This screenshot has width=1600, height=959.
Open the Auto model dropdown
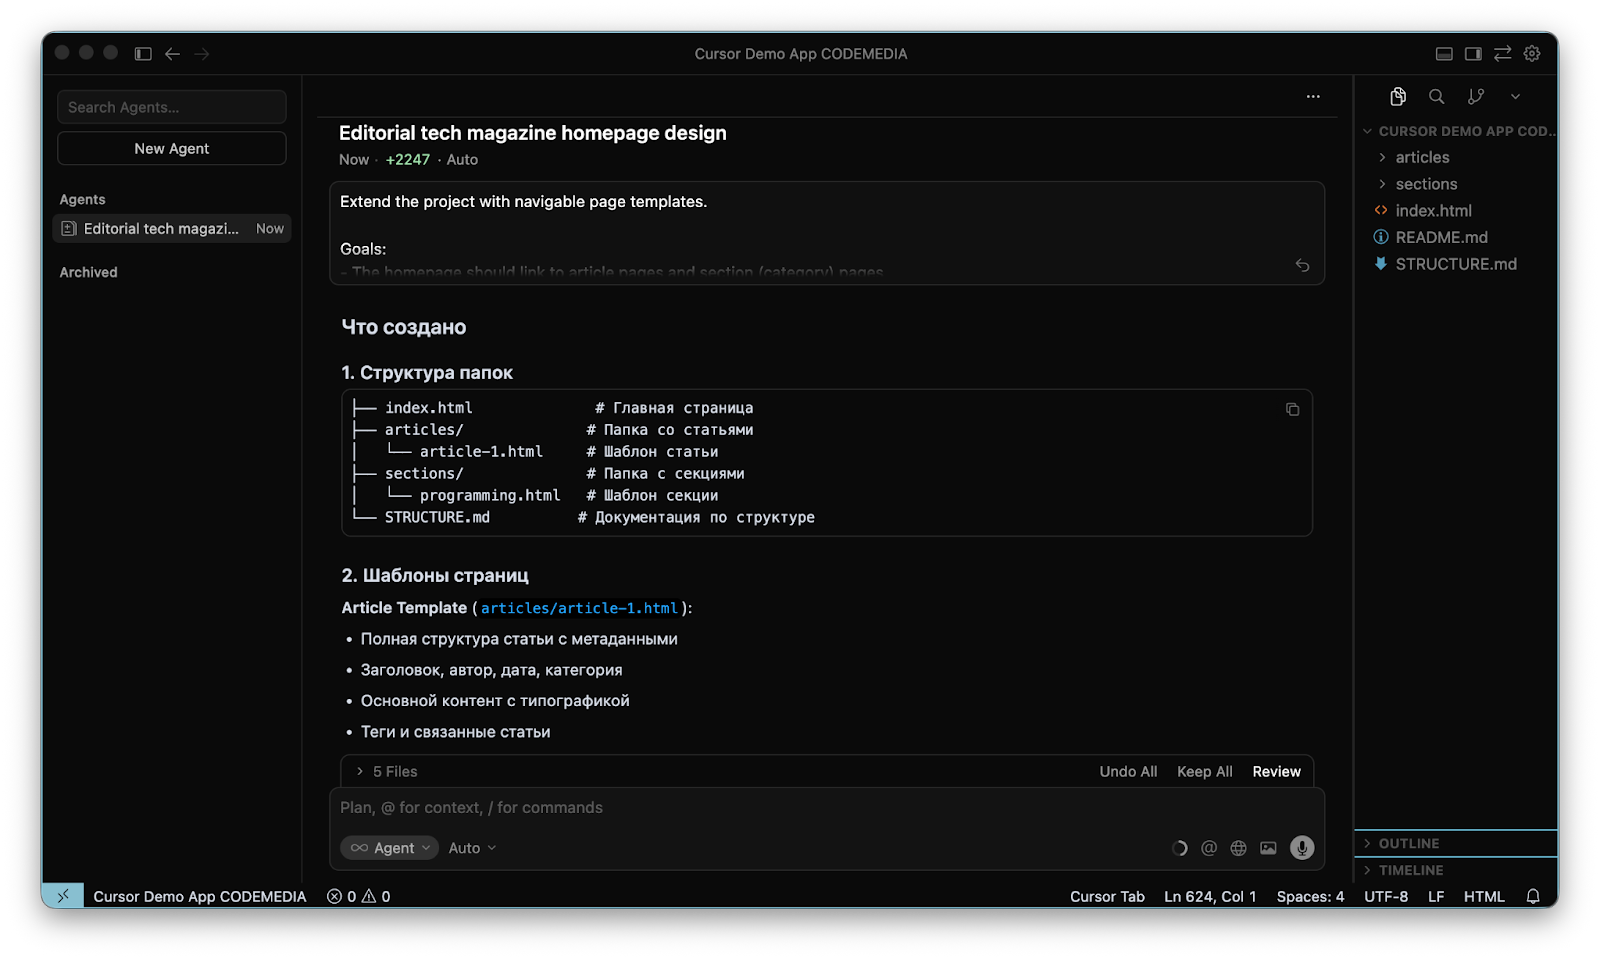point(472,848)
